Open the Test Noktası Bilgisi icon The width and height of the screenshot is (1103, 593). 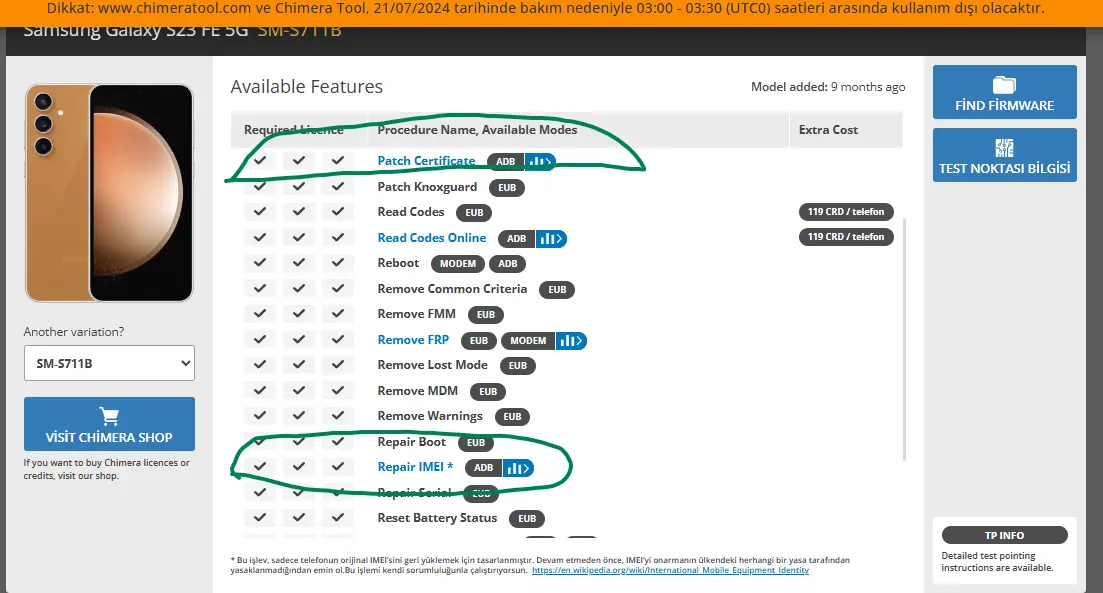pyautogui.click(x=1005, y=148)
